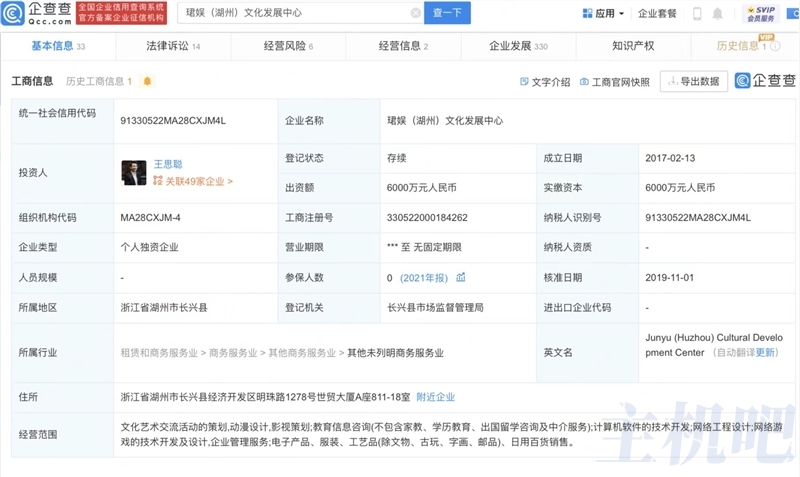Select the 企业发展 tab
800x477 pixels.
518,46
